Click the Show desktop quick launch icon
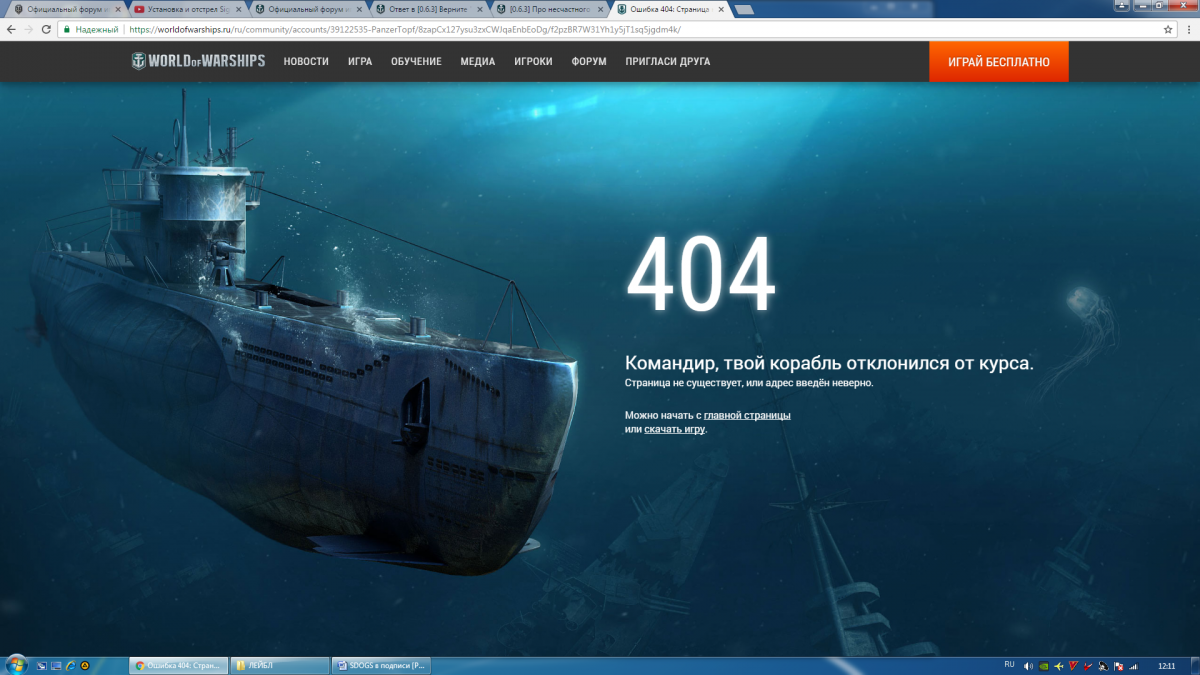This screenshot has height=675, width=1200. [x=56, y=665]
